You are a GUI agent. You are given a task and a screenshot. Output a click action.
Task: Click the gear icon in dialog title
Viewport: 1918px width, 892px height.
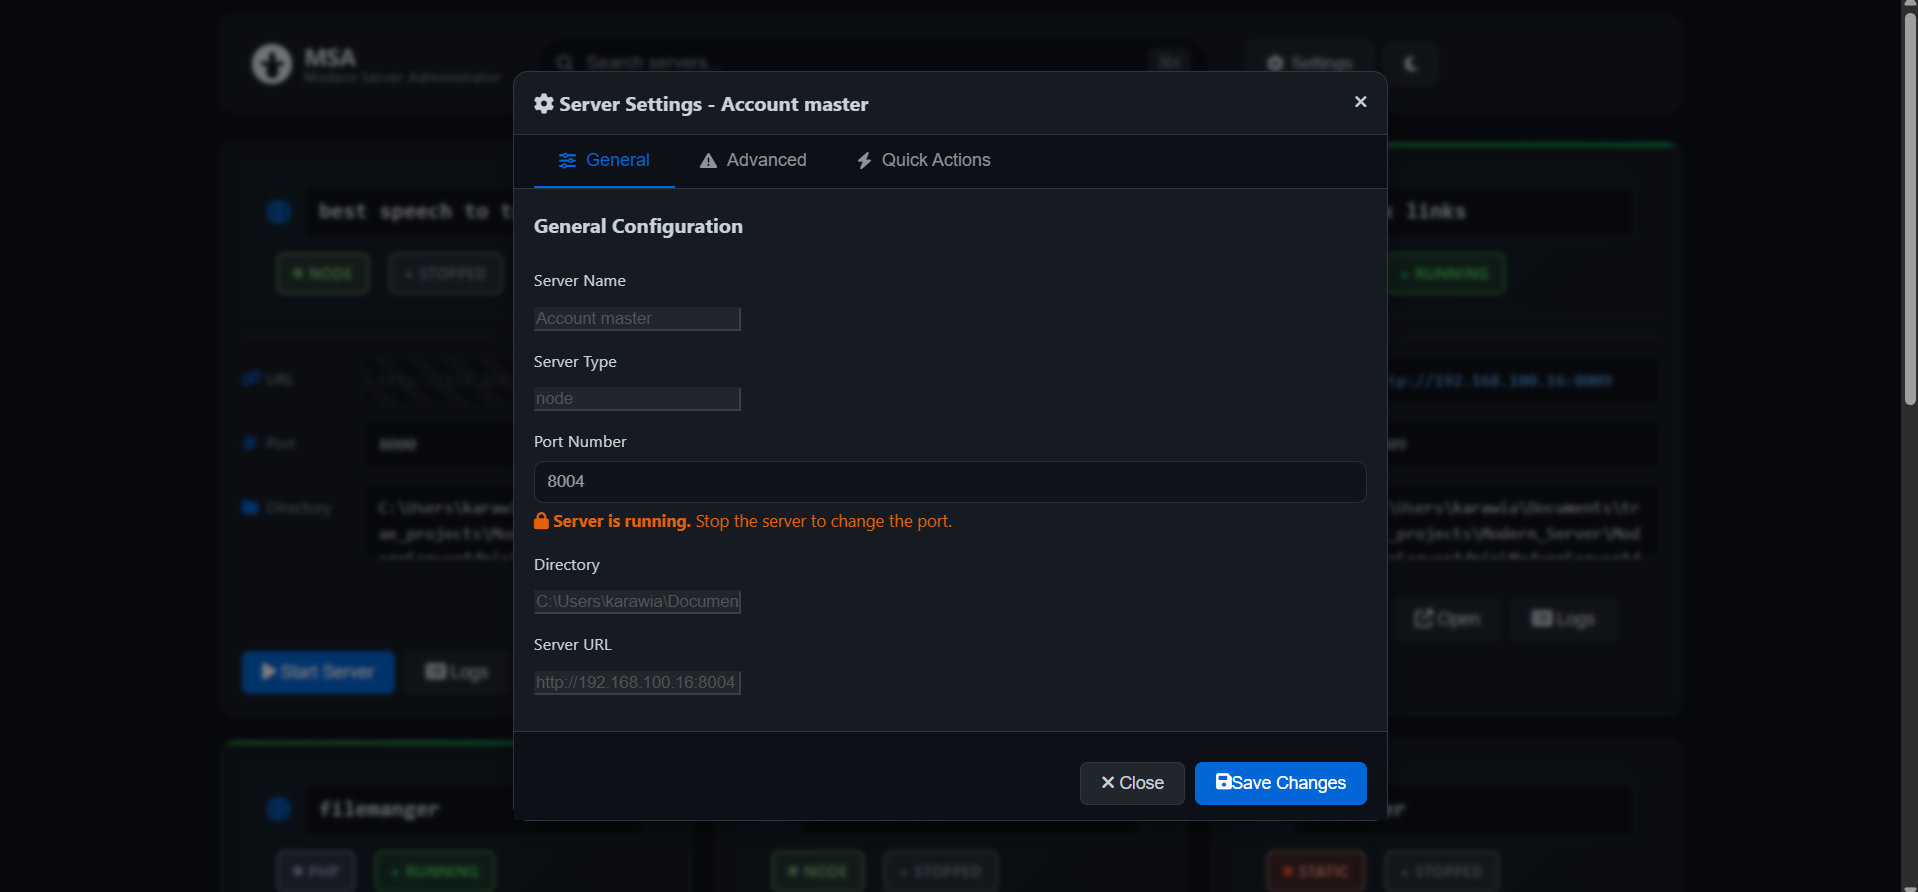pos(544,104)
